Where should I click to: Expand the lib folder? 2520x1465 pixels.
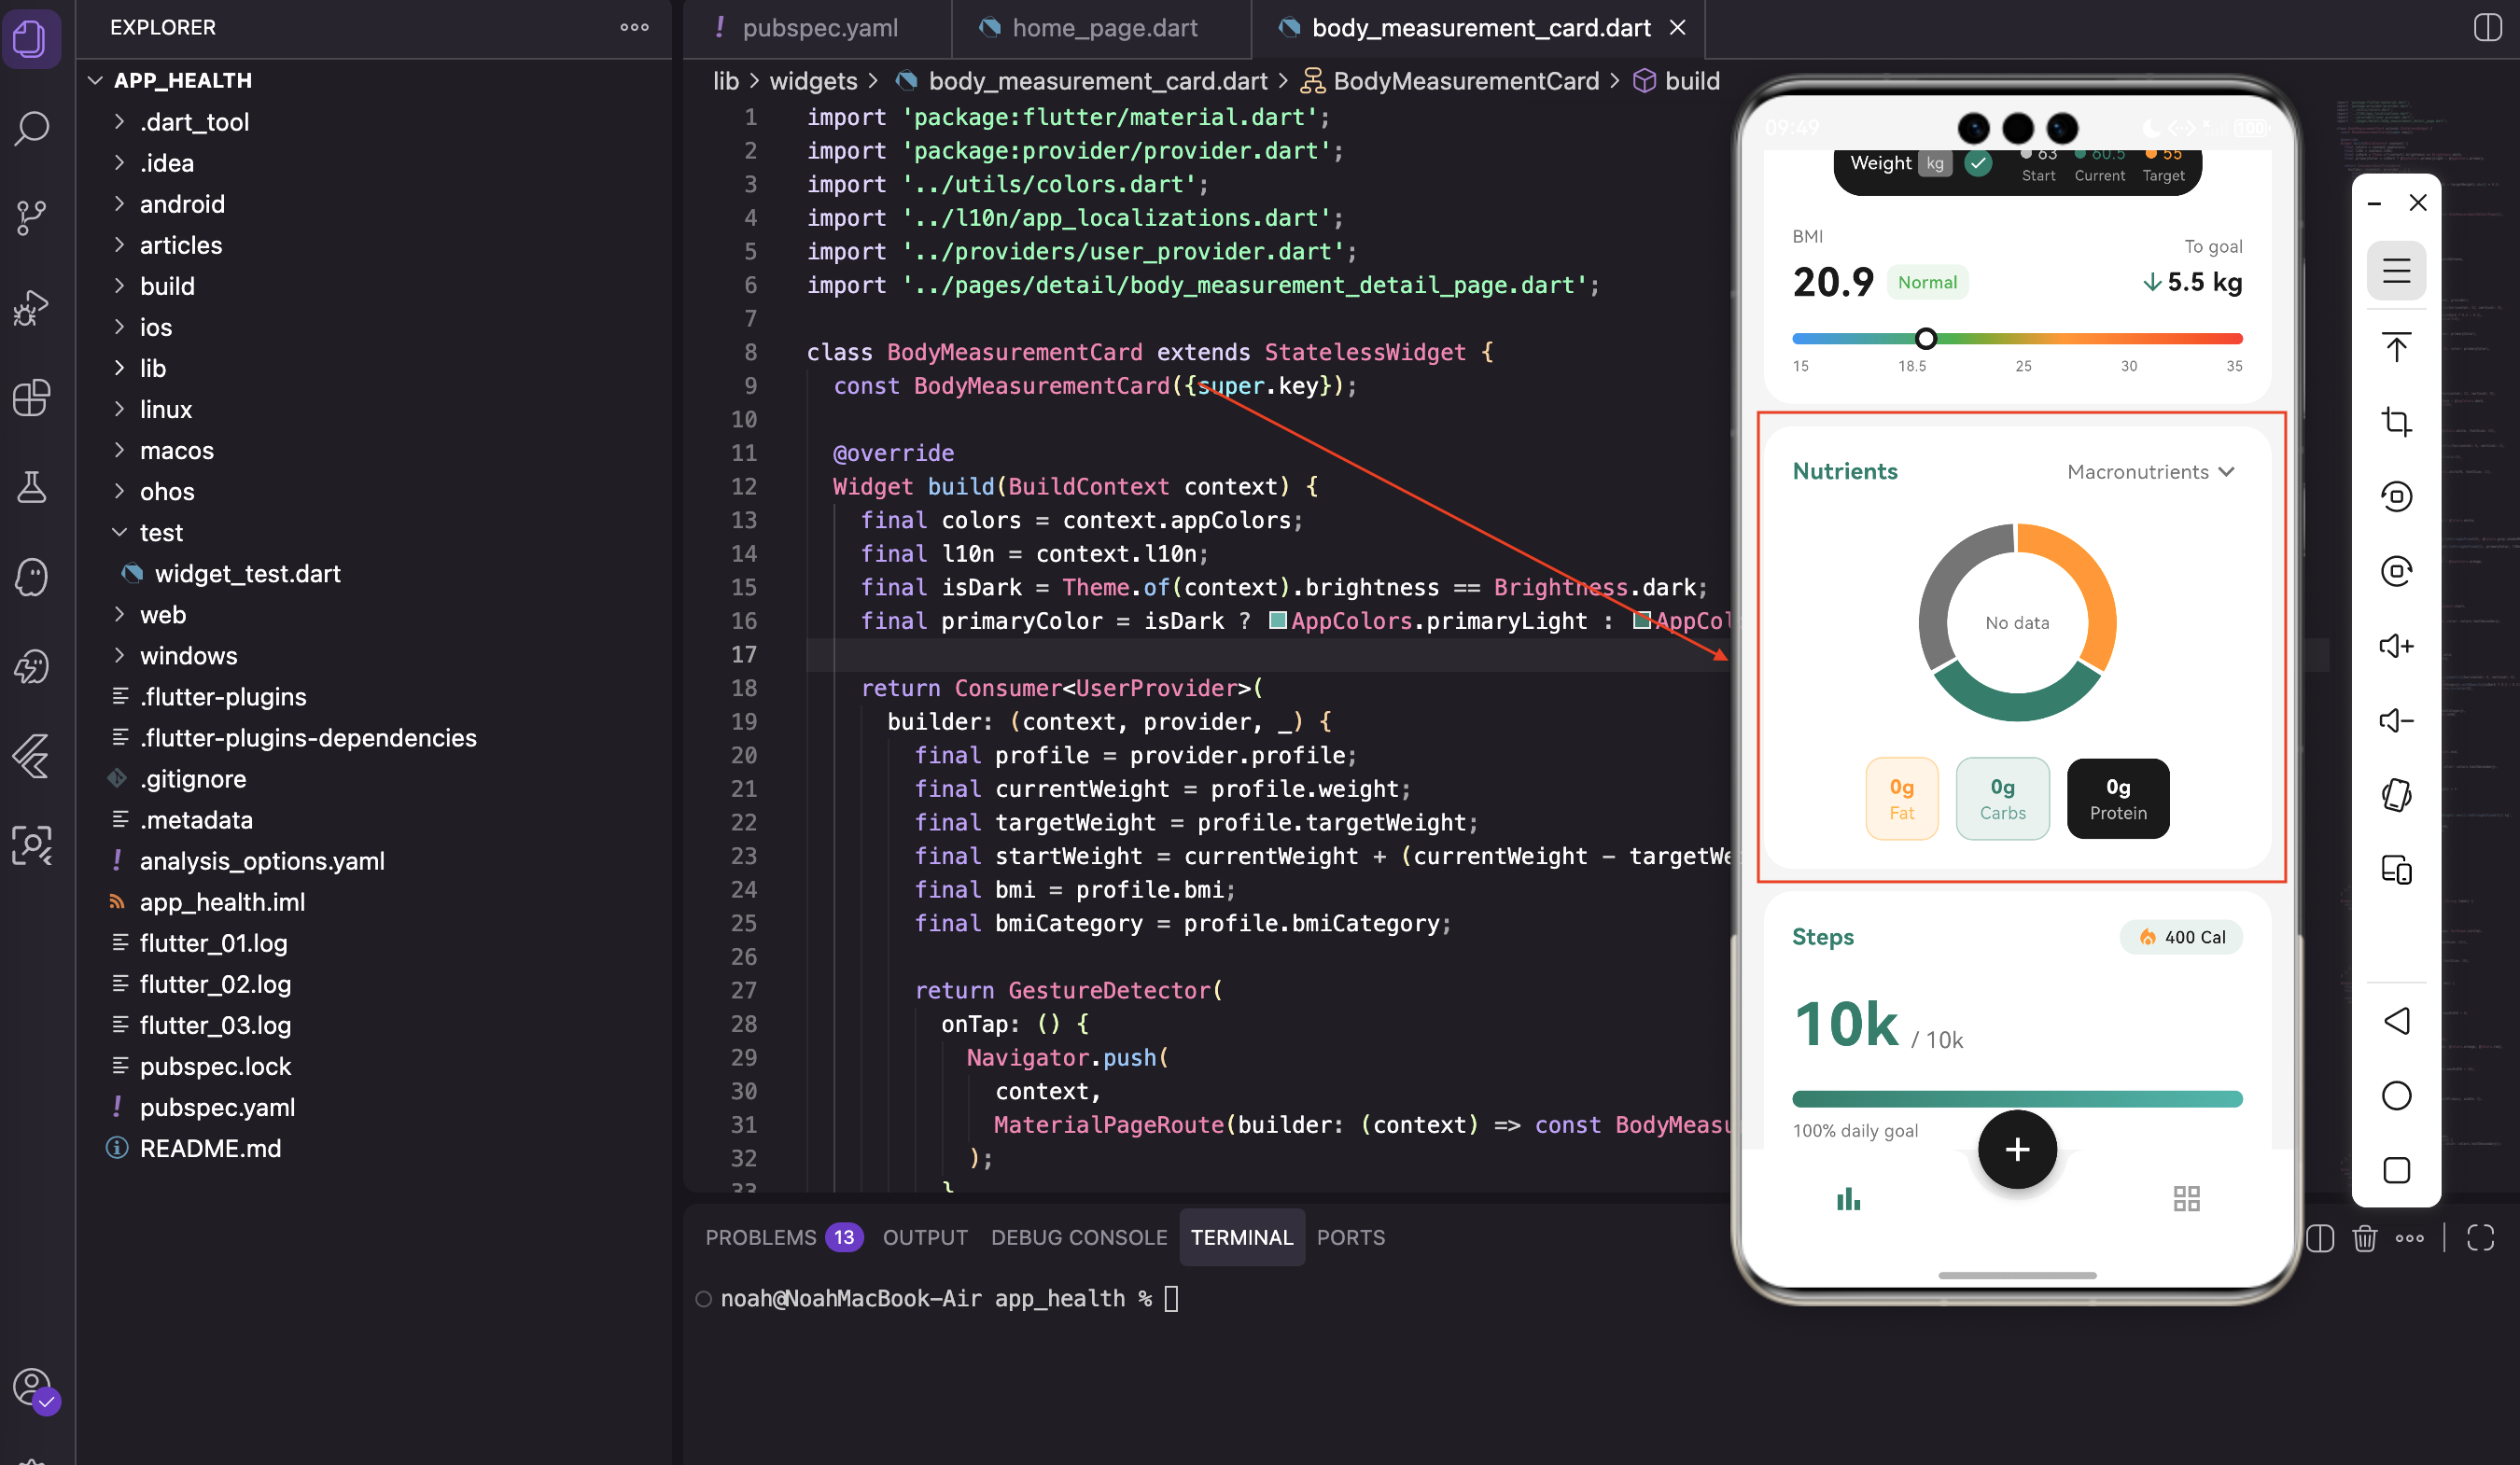point(153,368)
